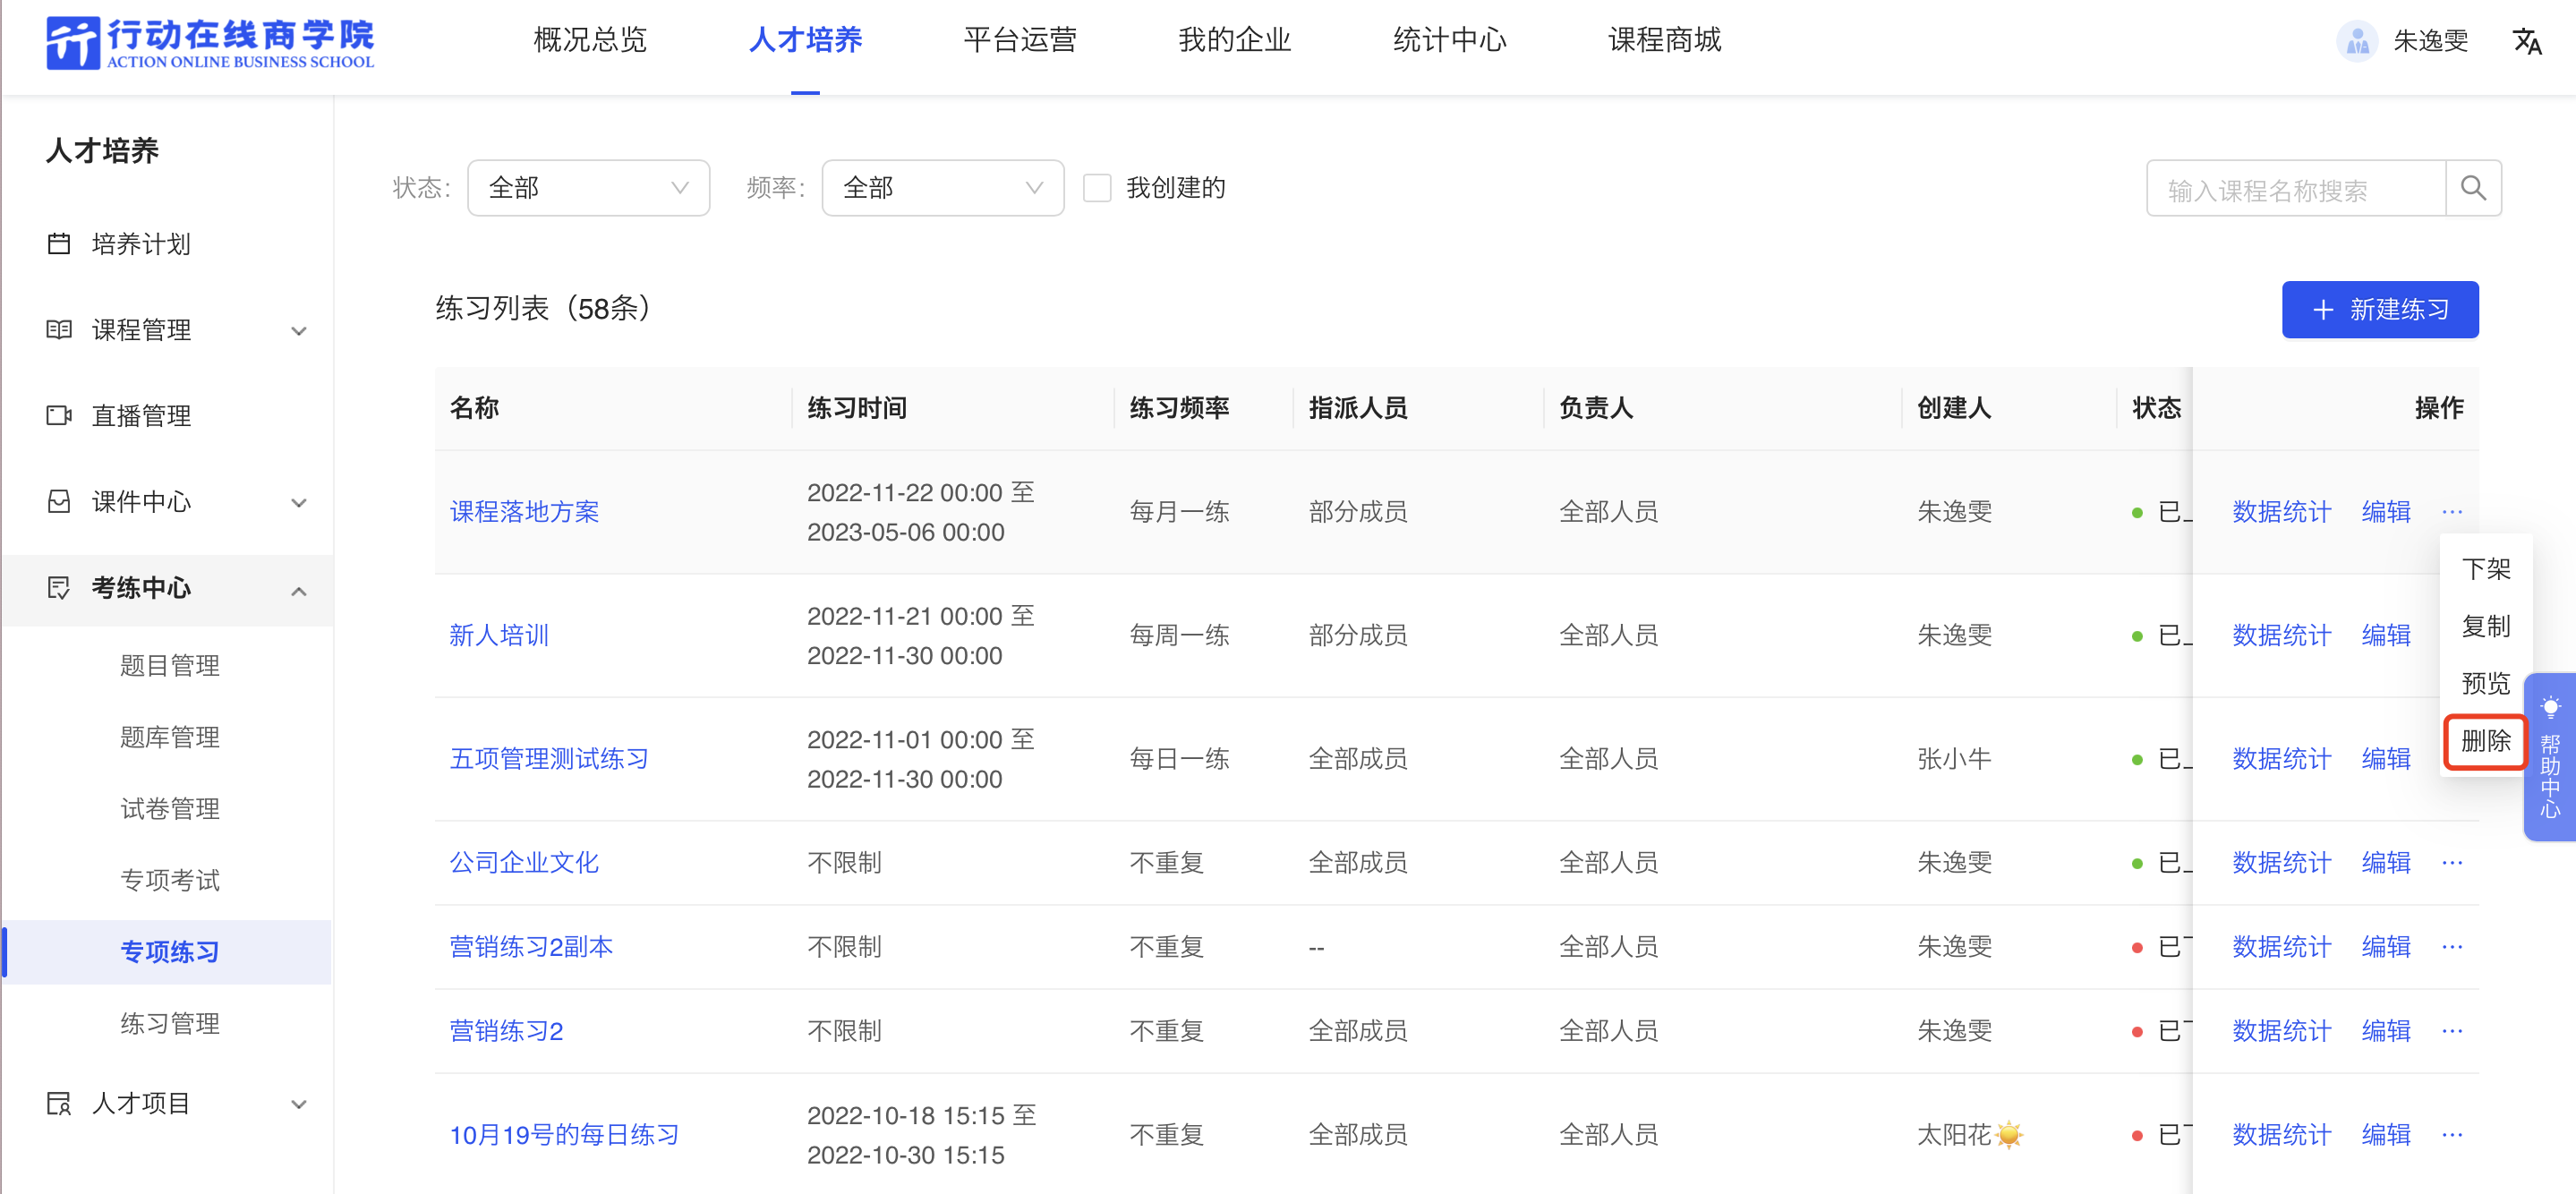2576x1194 pixels.
Task: Click the 直播管理 camera icon
Action: pos(59,416)
